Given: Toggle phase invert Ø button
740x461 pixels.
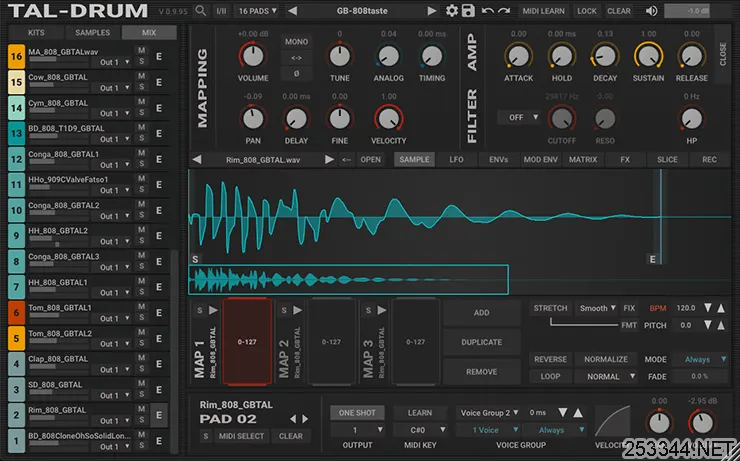Looking at the screenshot, I should [x=296, y=74].
